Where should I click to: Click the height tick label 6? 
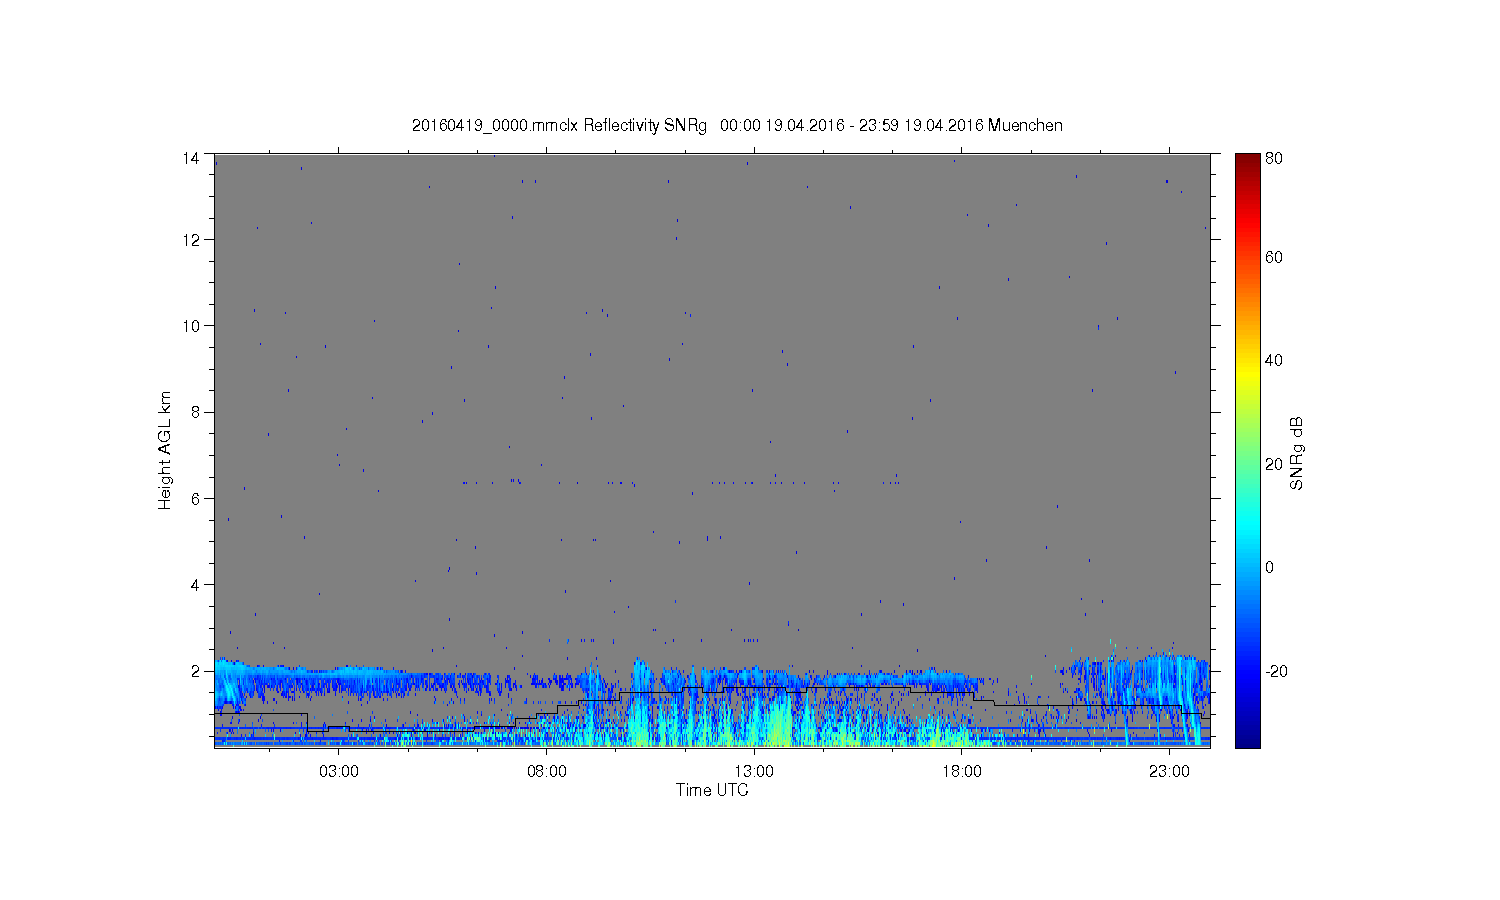pos(195,498)
